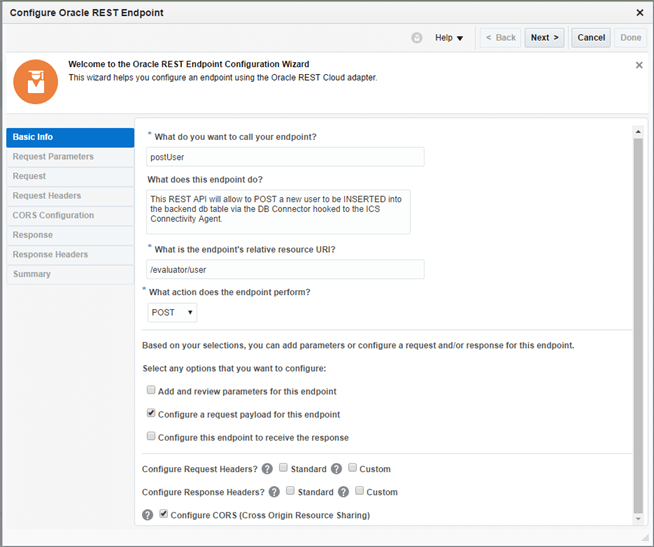The height and width of the screenshot is (547, 654).
Task: Select the Request Parameters step in sidebar
Action: point(53,157)
